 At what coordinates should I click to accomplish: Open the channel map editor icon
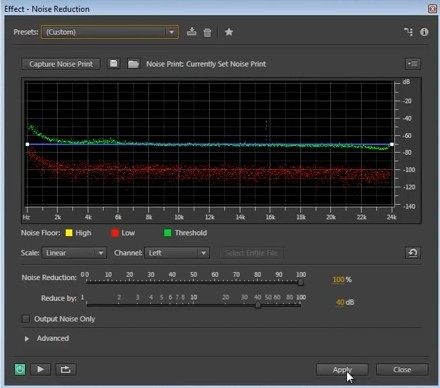(x=408, y=32)
